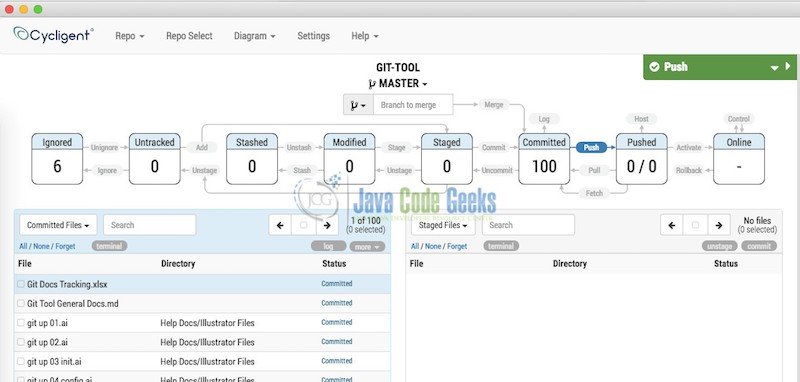This screenshot has height=382, width=800.
Task: Select the git up 01.ai checkbox
Action: coord(21,323)
